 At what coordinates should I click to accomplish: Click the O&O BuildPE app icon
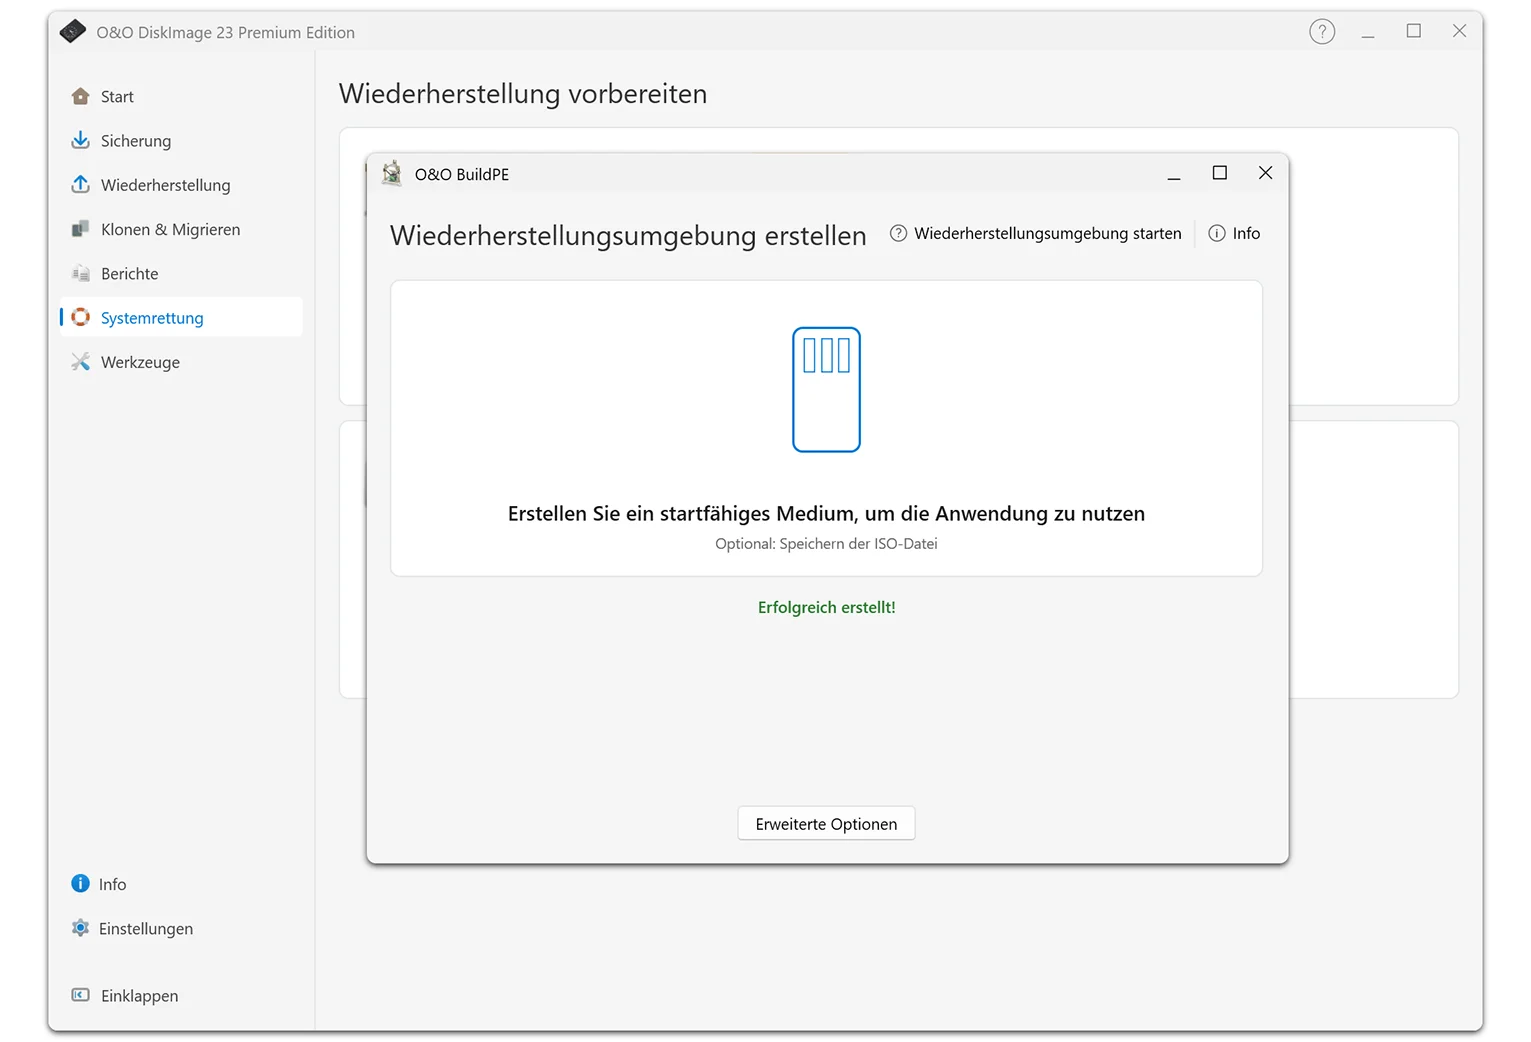392,173
